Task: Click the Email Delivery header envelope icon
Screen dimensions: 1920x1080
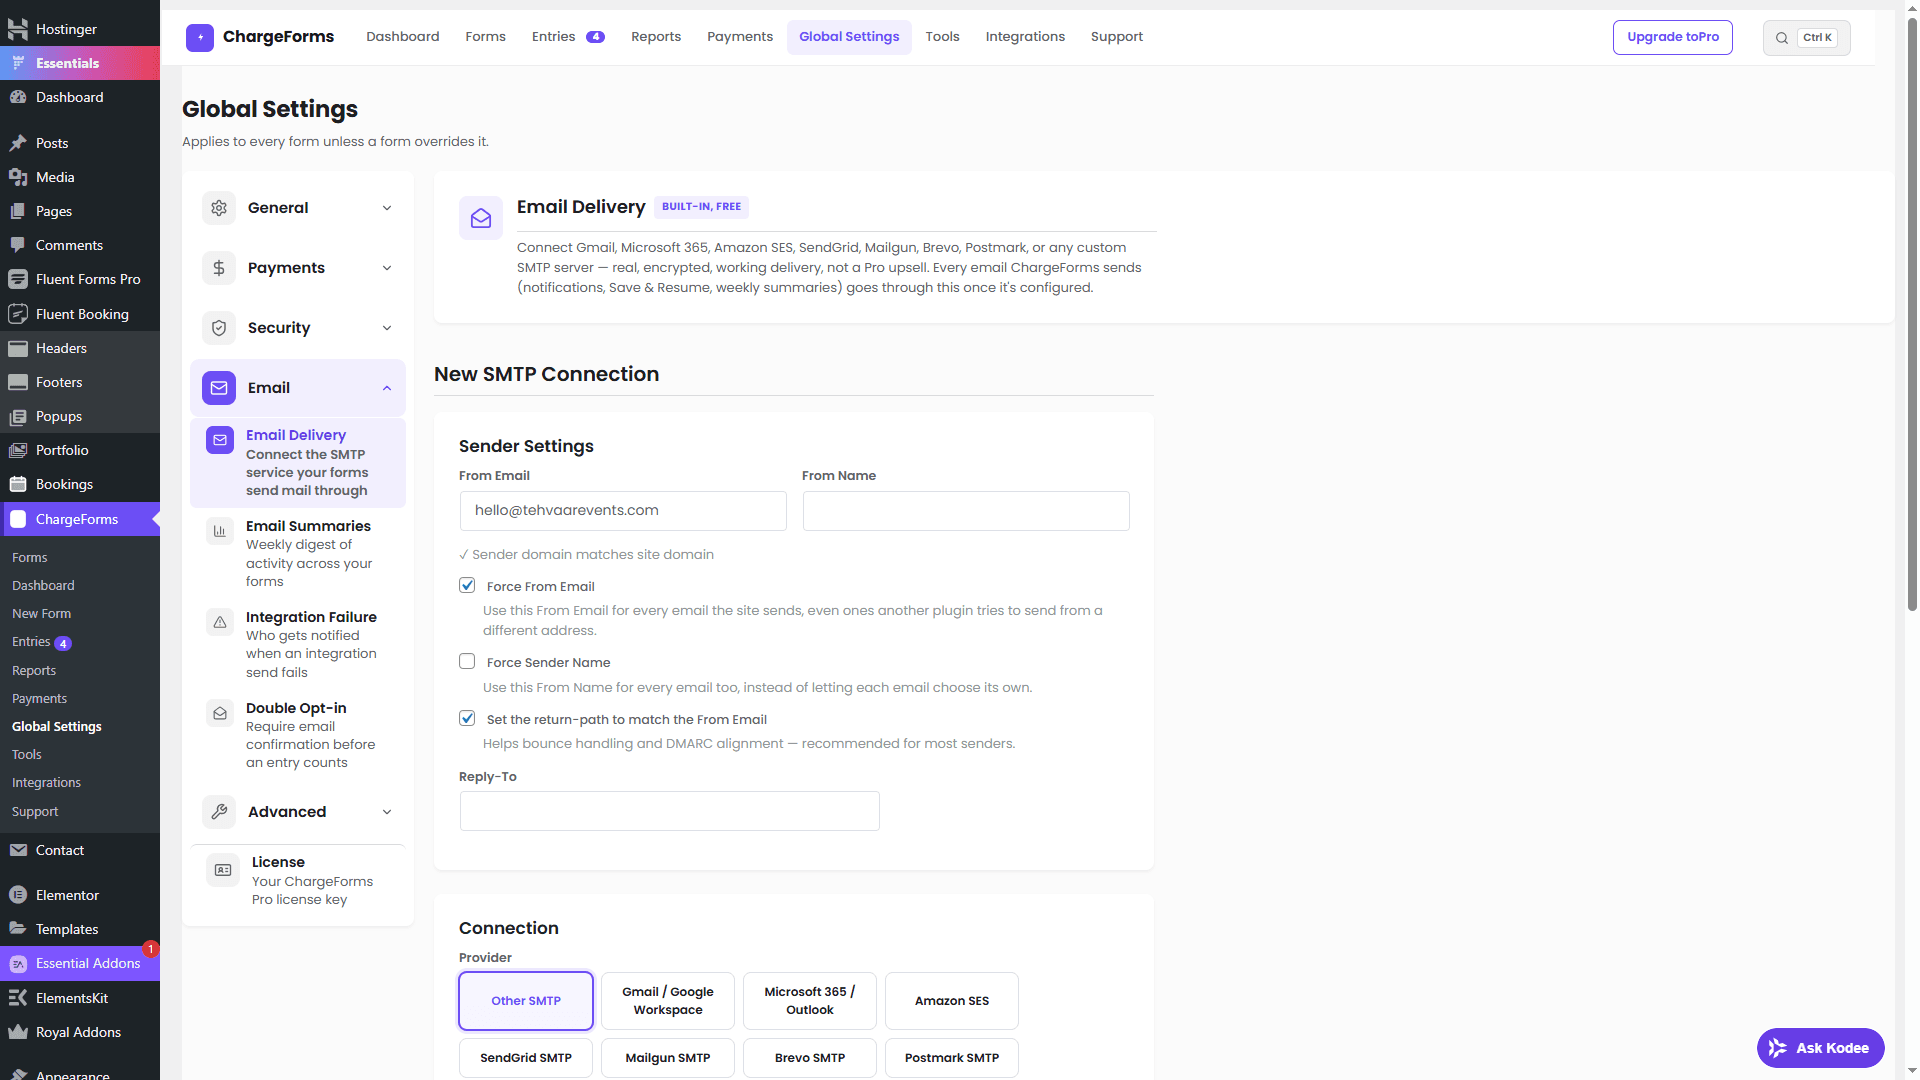Action: pos(481,218)
